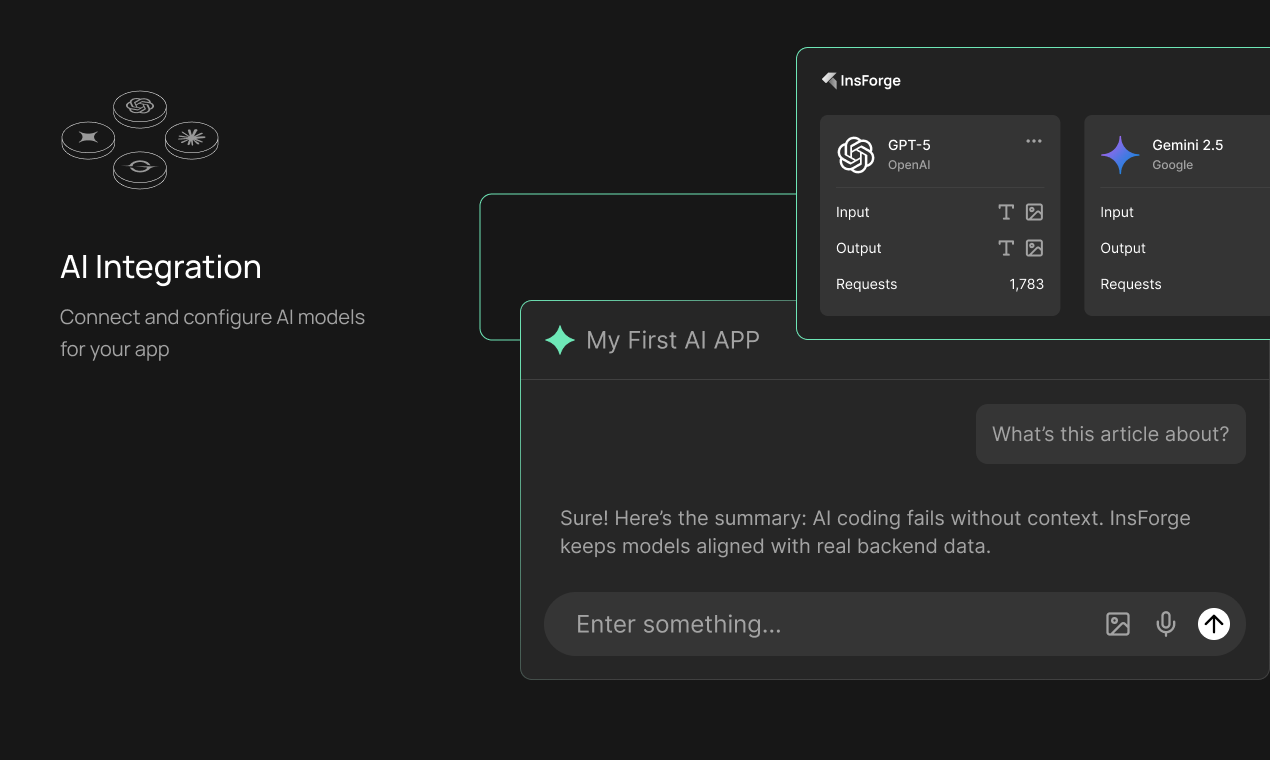Viewport: 1270px width, 760px height.
Task: Click the My First AI APP title
Action: (x=673, y=340)
